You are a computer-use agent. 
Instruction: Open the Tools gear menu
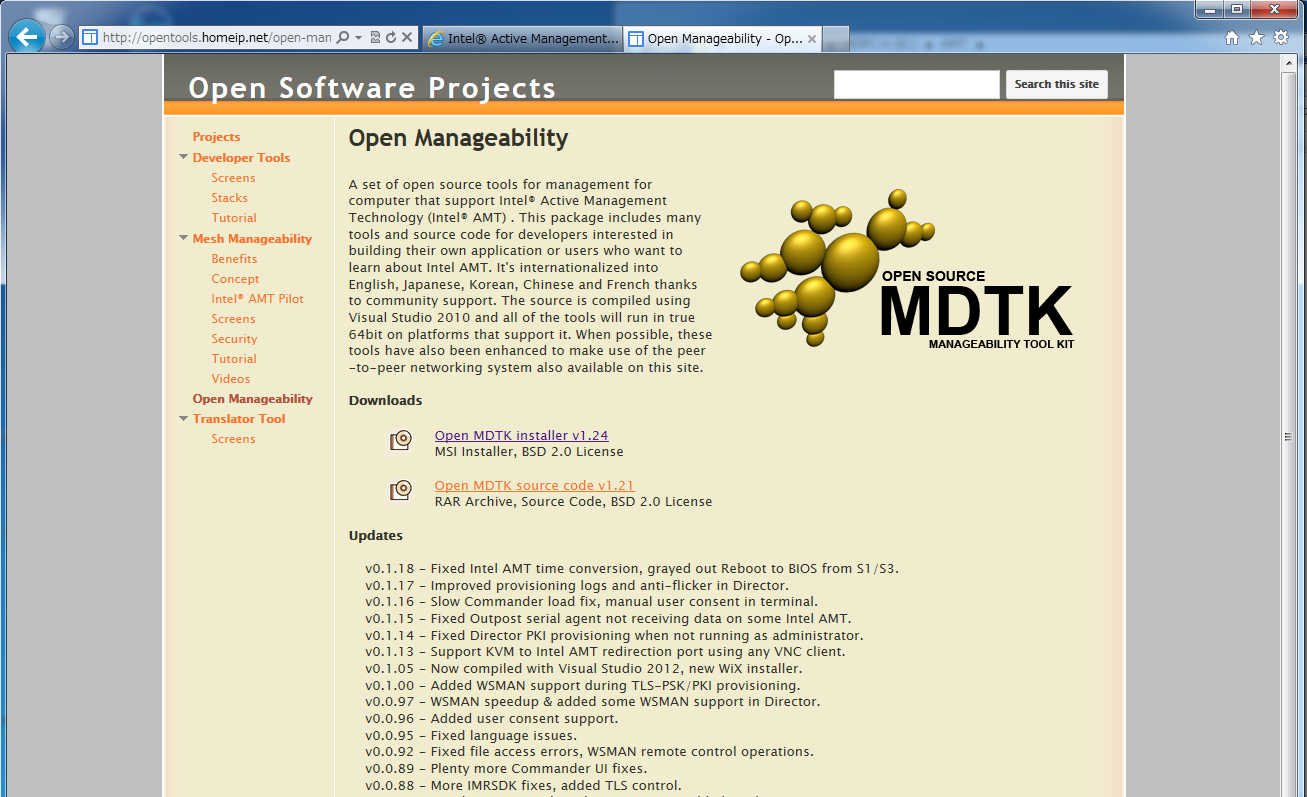pos(1281,38)
